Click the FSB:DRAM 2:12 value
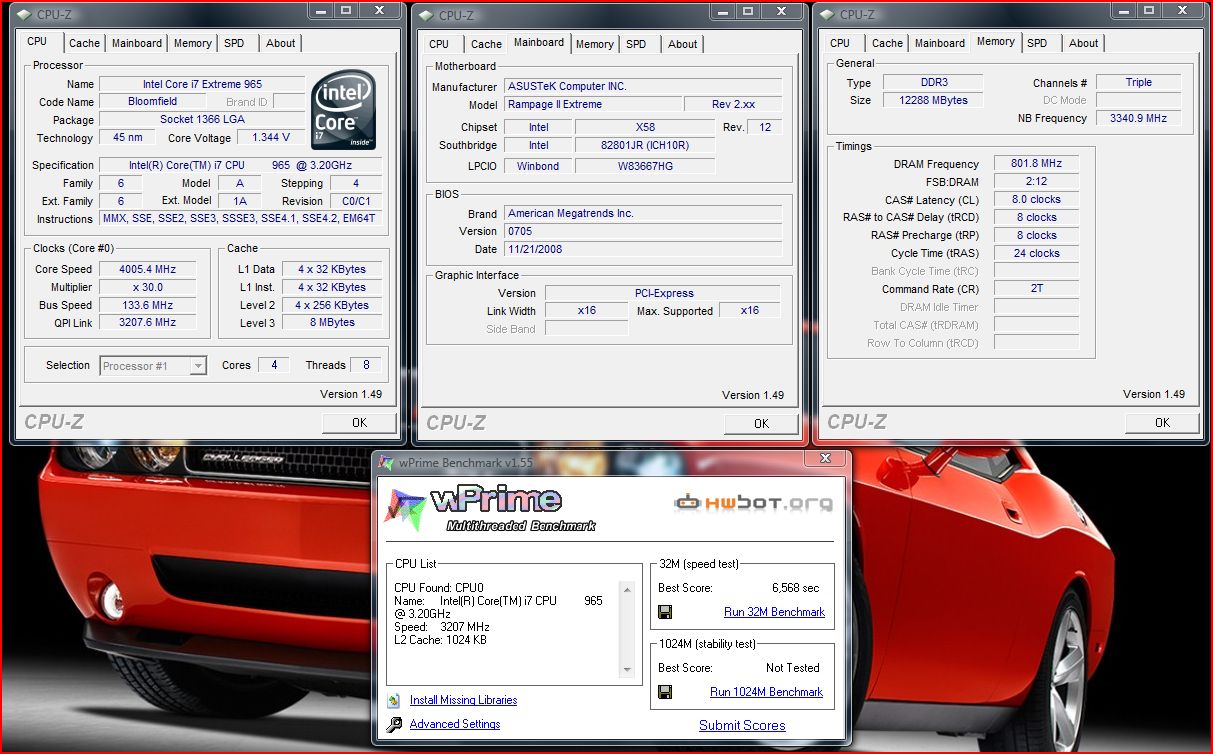Image resolution: width=1213 pixels, height=754 pixels. (1036, 181)
